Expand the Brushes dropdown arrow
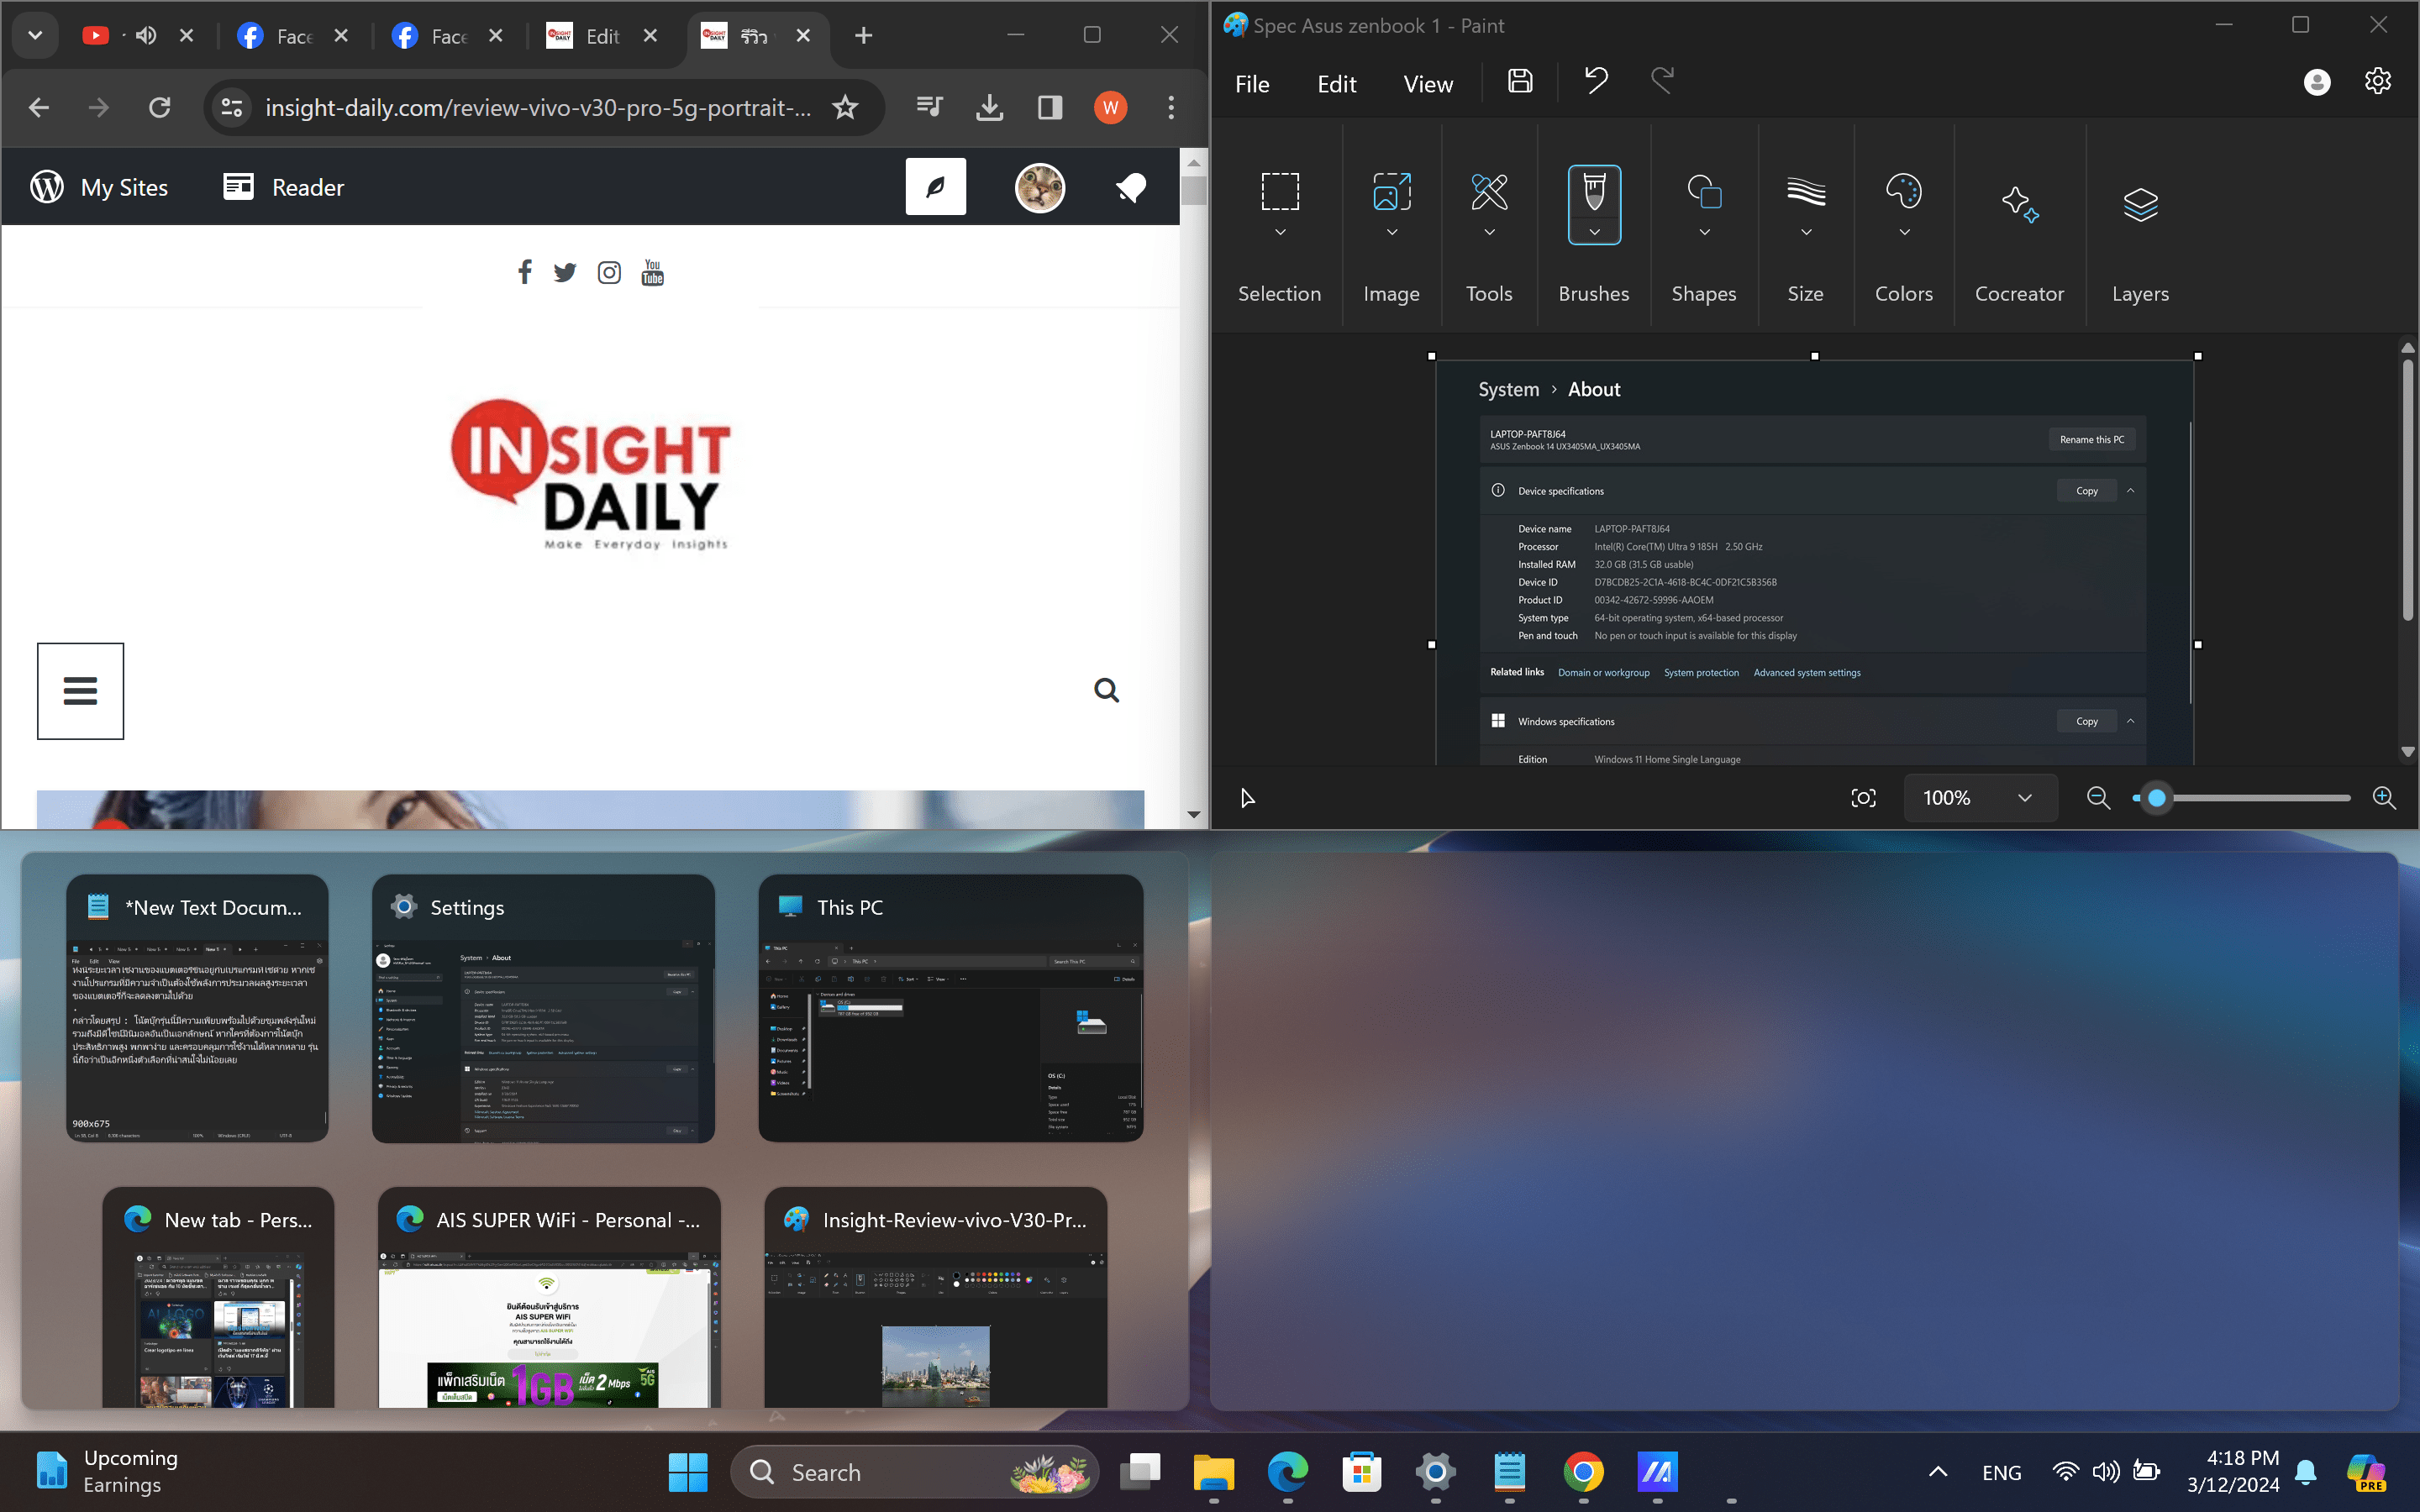Screen dimensions: 2420x1512 click(x=1594, y=232)
